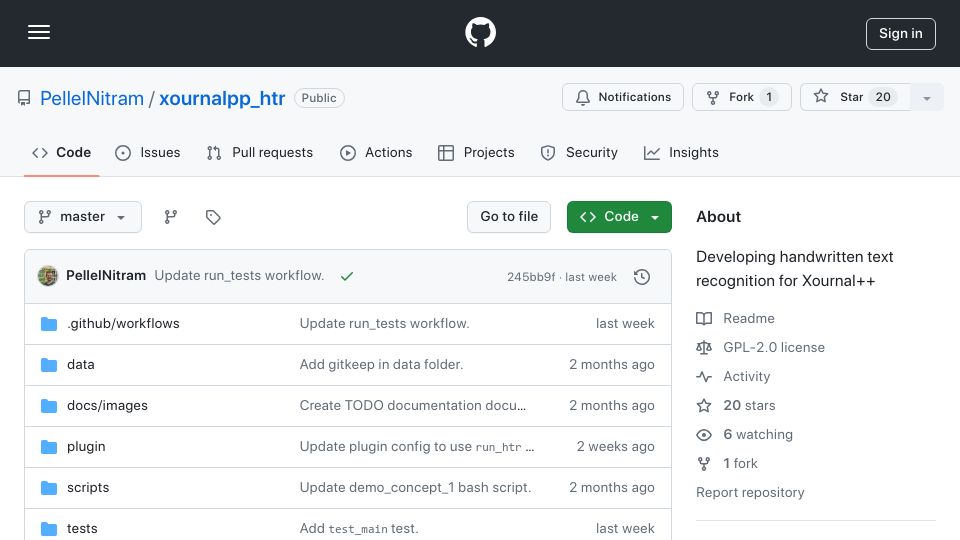View the 1 fork link

(740, 463)
